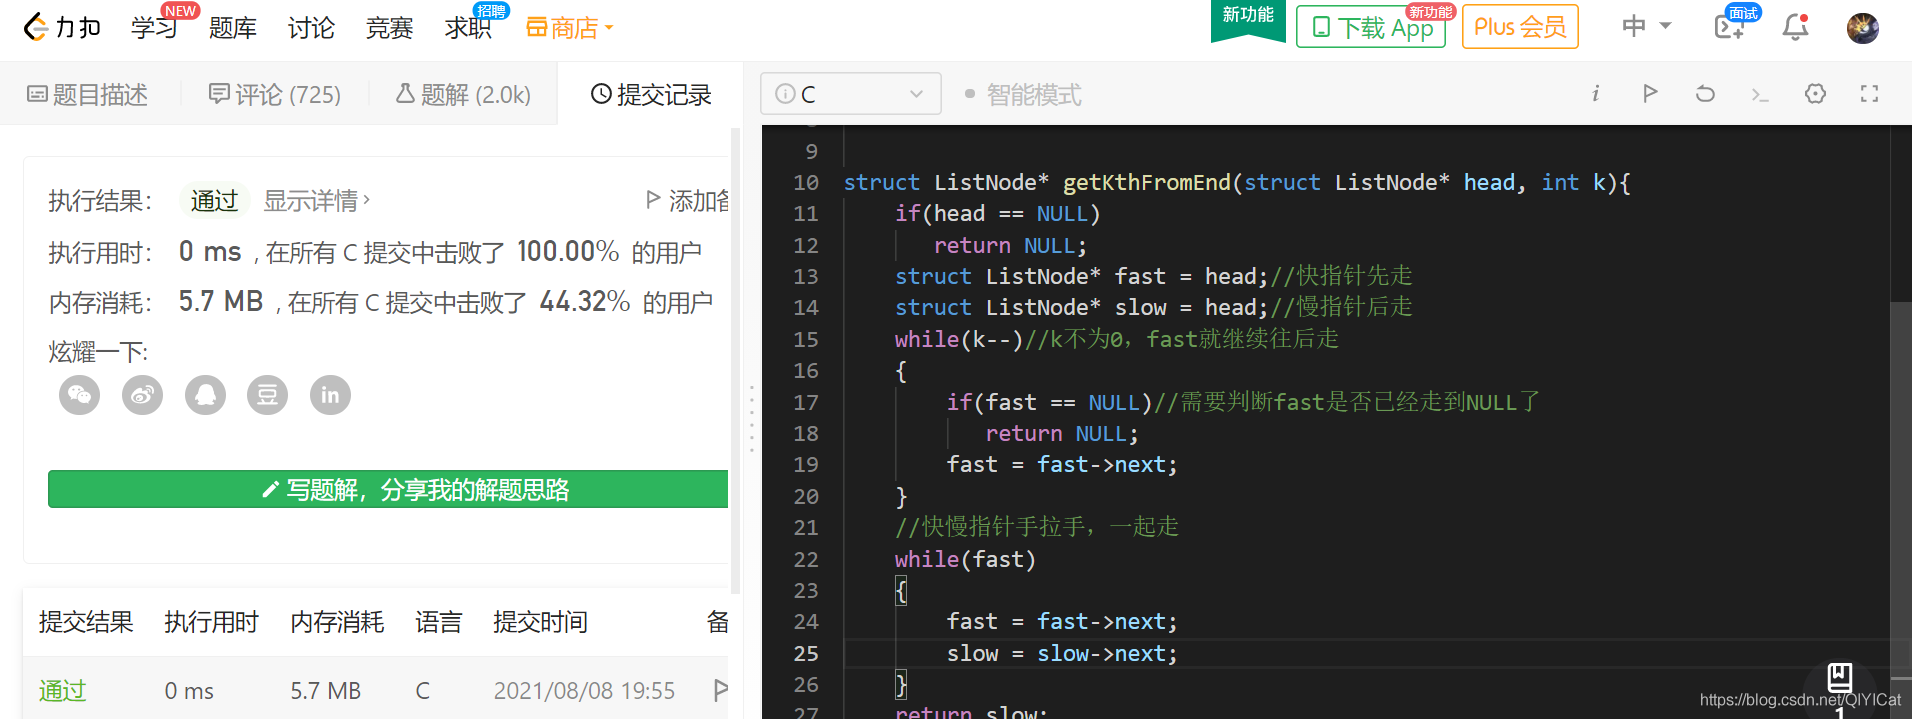The image size is (1912, 719).
Task: Switch to the 提交记录 tab
Action: [651, 95]
